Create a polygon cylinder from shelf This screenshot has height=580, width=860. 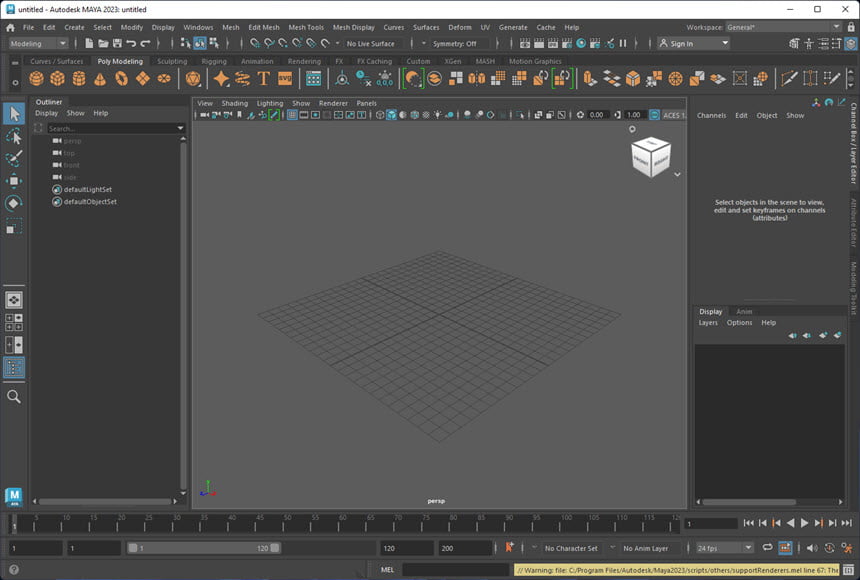pyautogui.click(x=79, y=79)
